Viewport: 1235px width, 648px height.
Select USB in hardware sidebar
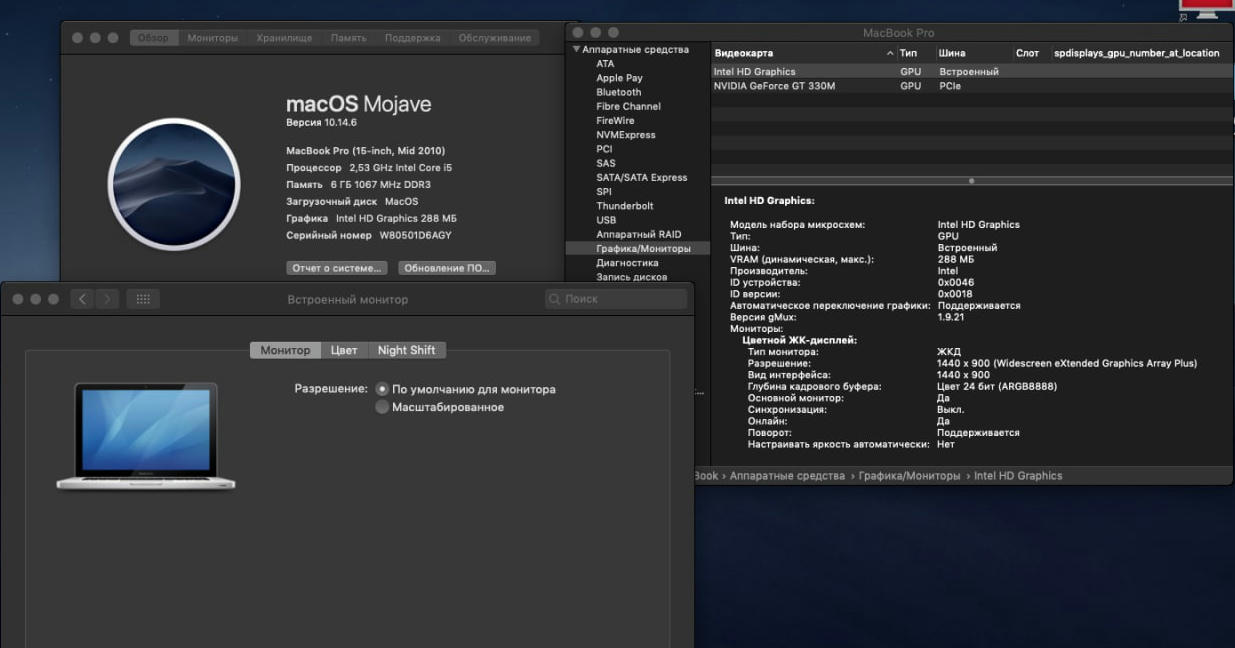tap(606, 220)
